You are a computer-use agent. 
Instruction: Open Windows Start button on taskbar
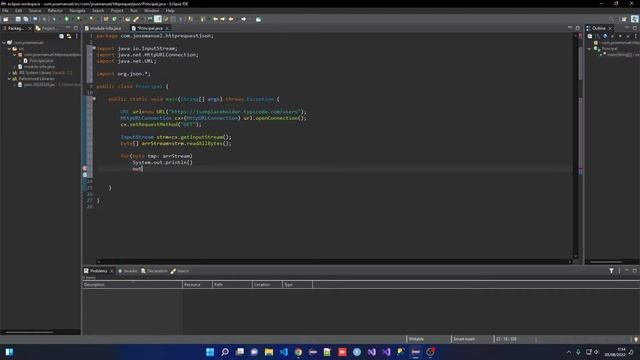(210, 352)
